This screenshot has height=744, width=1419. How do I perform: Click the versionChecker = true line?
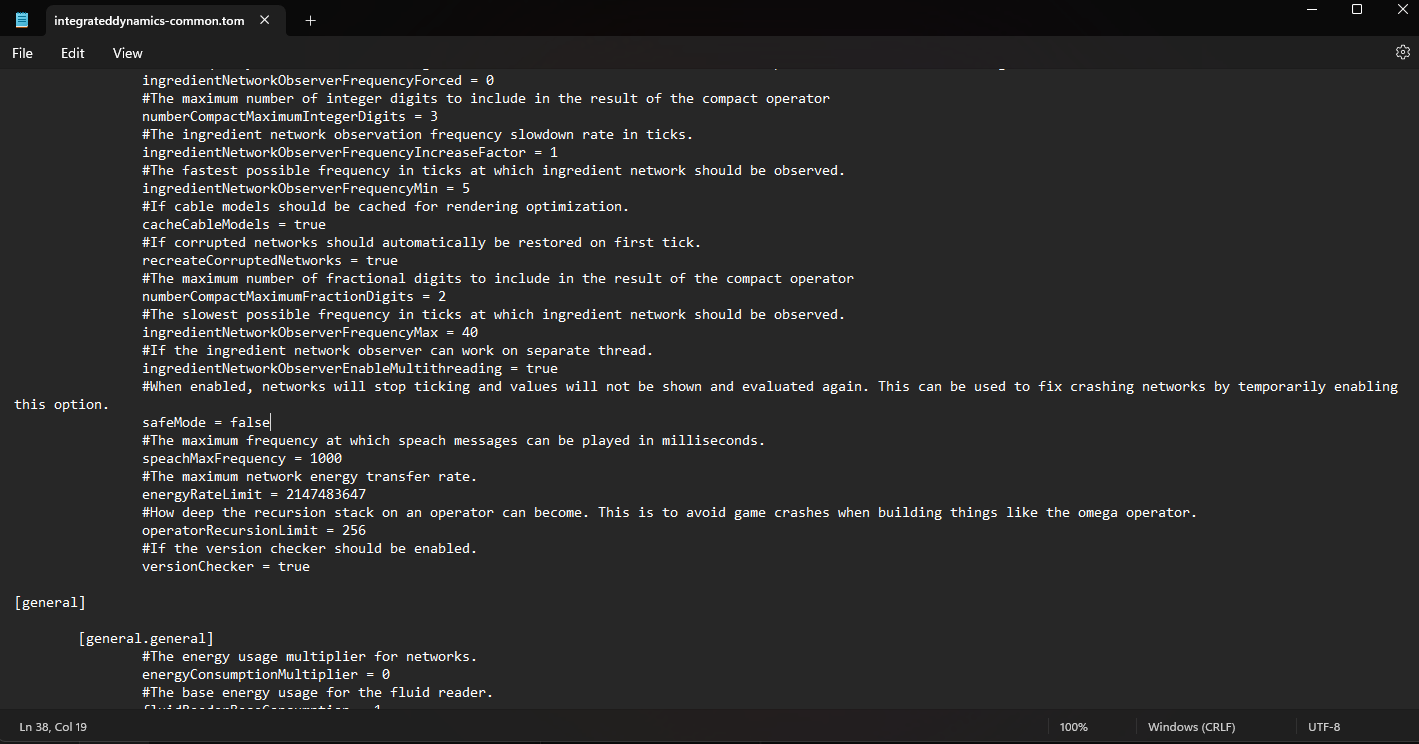(222, 565)
